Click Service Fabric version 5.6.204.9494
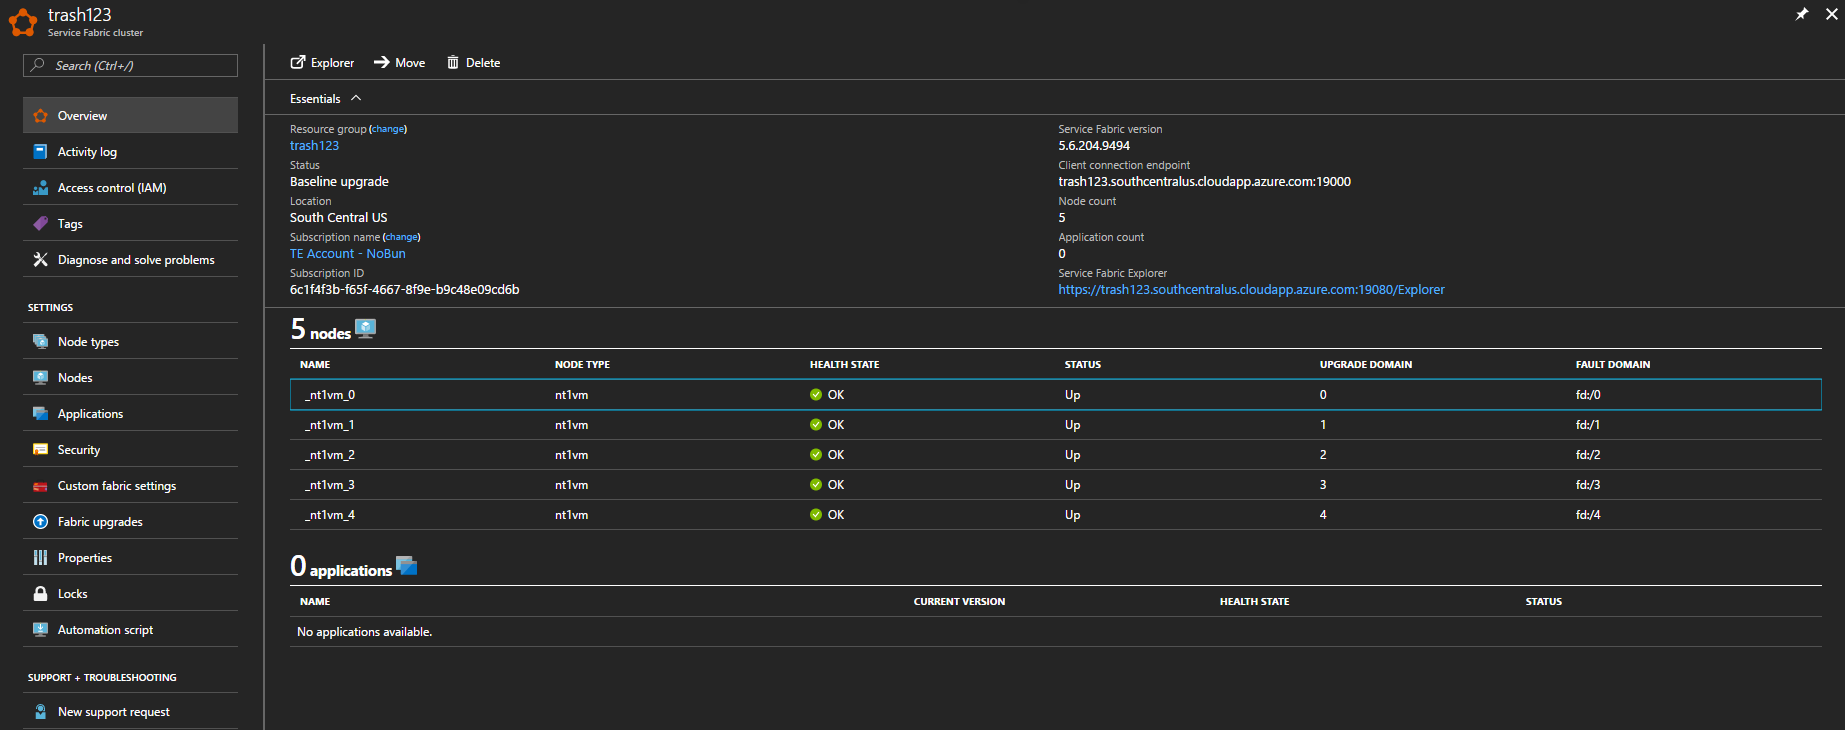The height and width of the screenshot is (730, 1845). (x=1094, y=145)
